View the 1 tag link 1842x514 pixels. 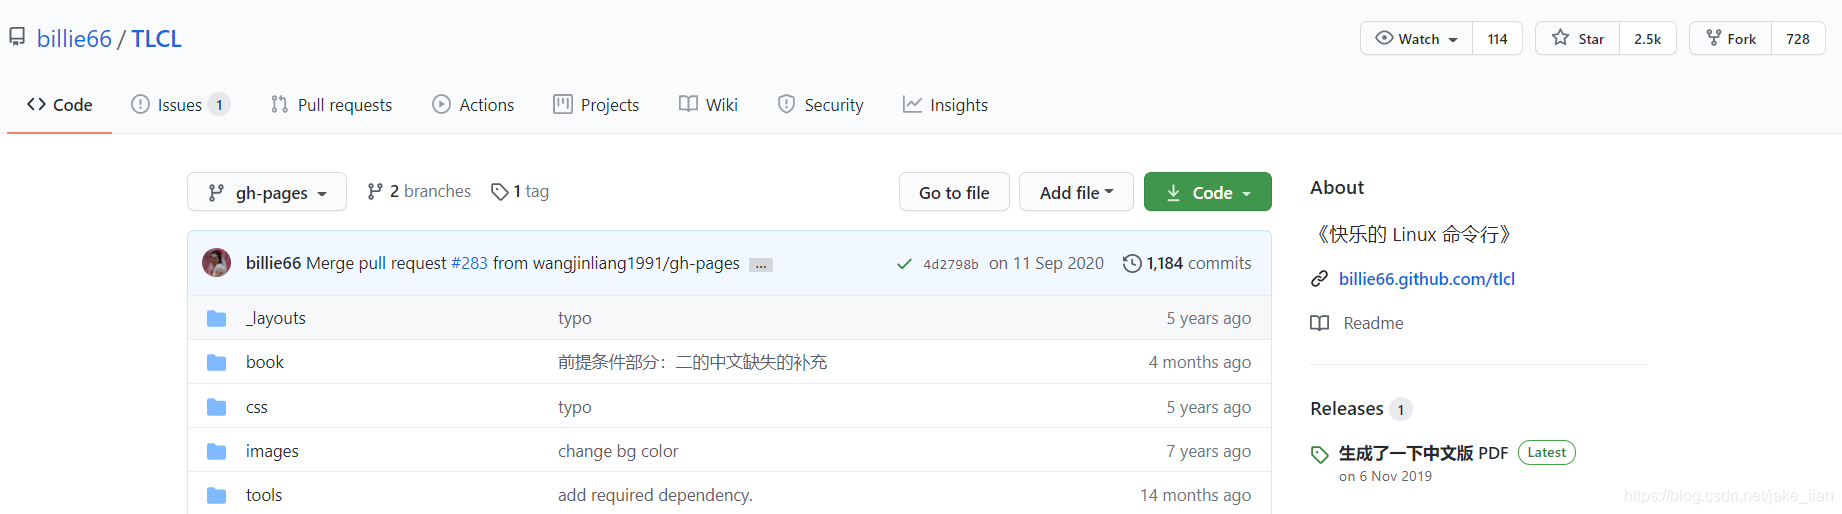(x=520, y=191)
